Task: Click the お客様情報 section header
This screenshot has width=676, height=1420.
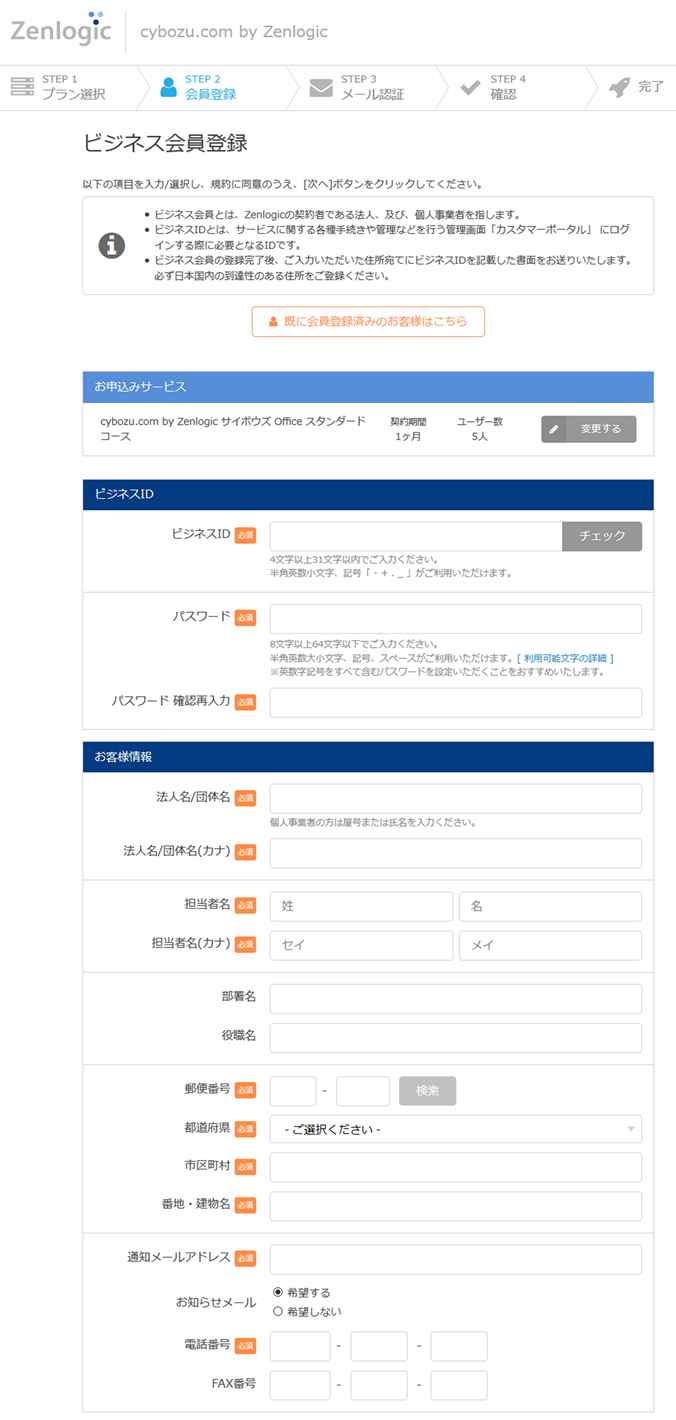Action: pos(368,757)
